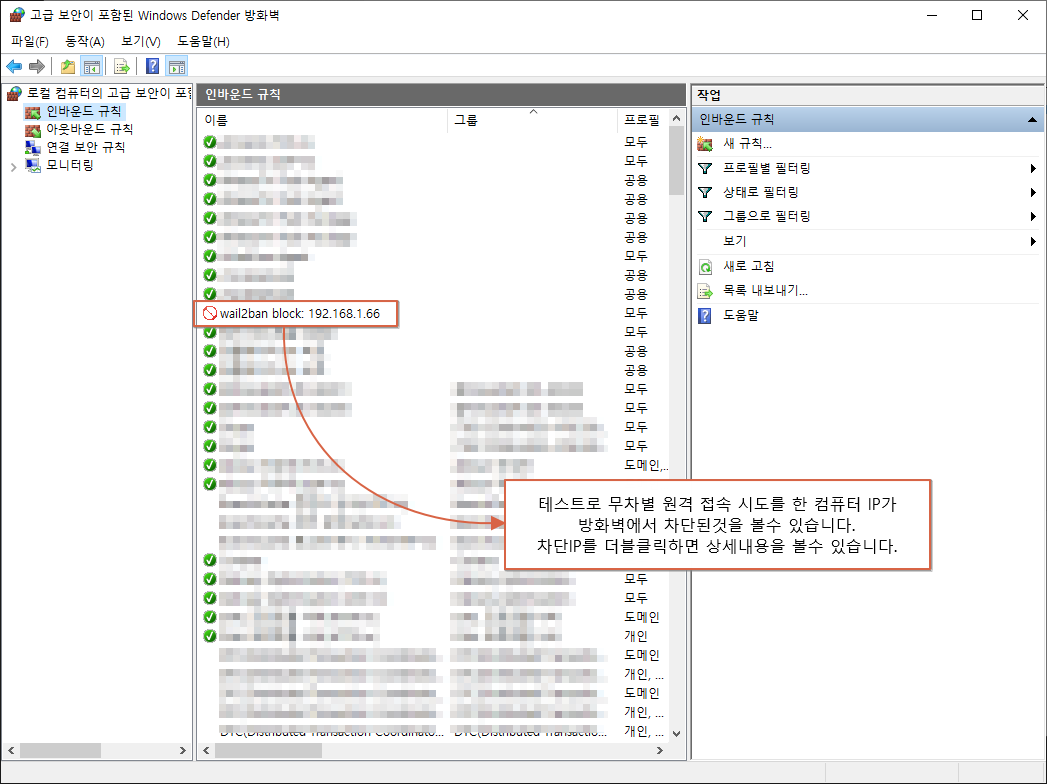The width and height of the screenshot is (1047, 784).
Task: Open the 그룹으로 필터링 submenu arrow
Action: click(1033, 216)
